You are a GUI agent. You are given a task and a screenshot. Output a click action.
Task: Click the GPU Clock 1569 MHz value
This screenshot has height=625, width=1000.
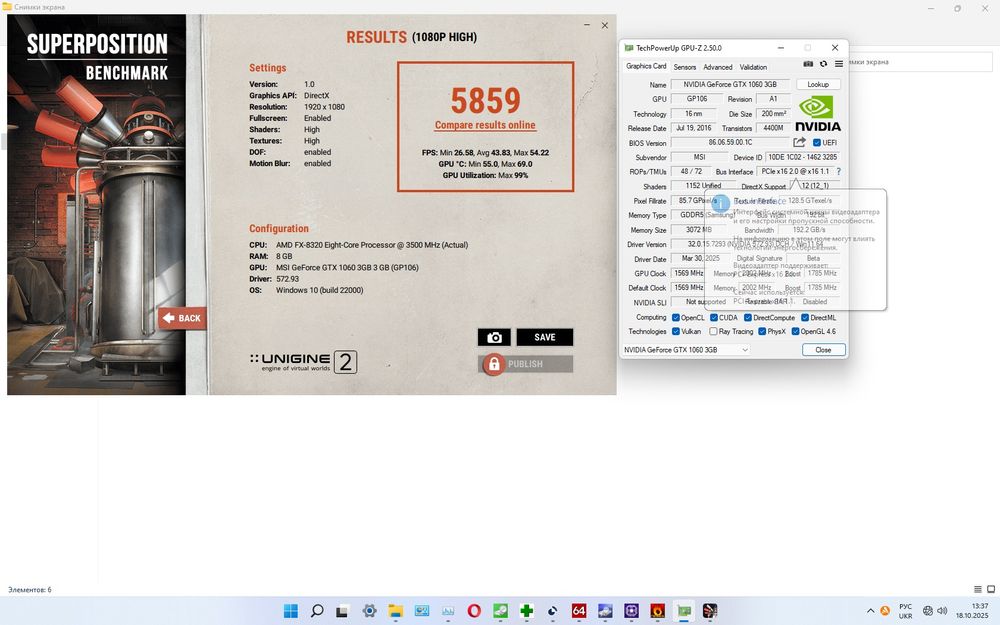[689, 273]
